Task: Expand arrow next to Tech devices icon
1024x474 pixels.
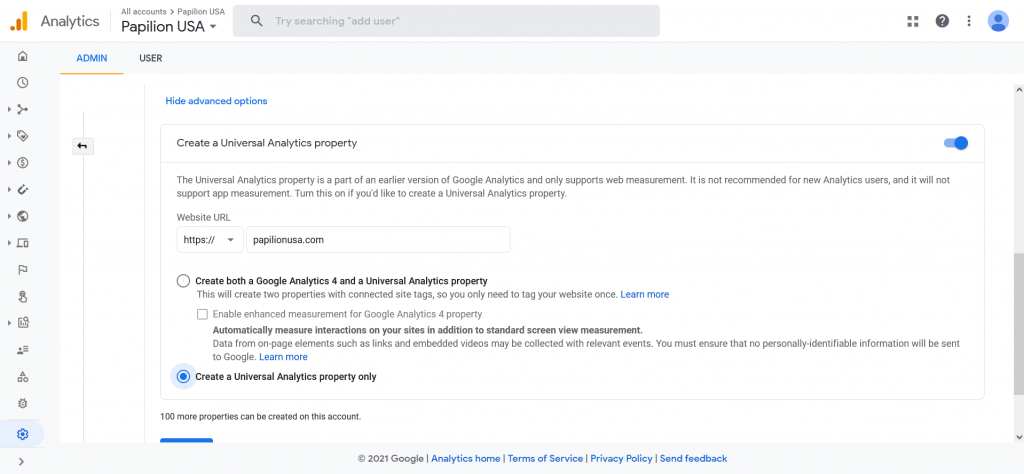Action: point(10,243)
